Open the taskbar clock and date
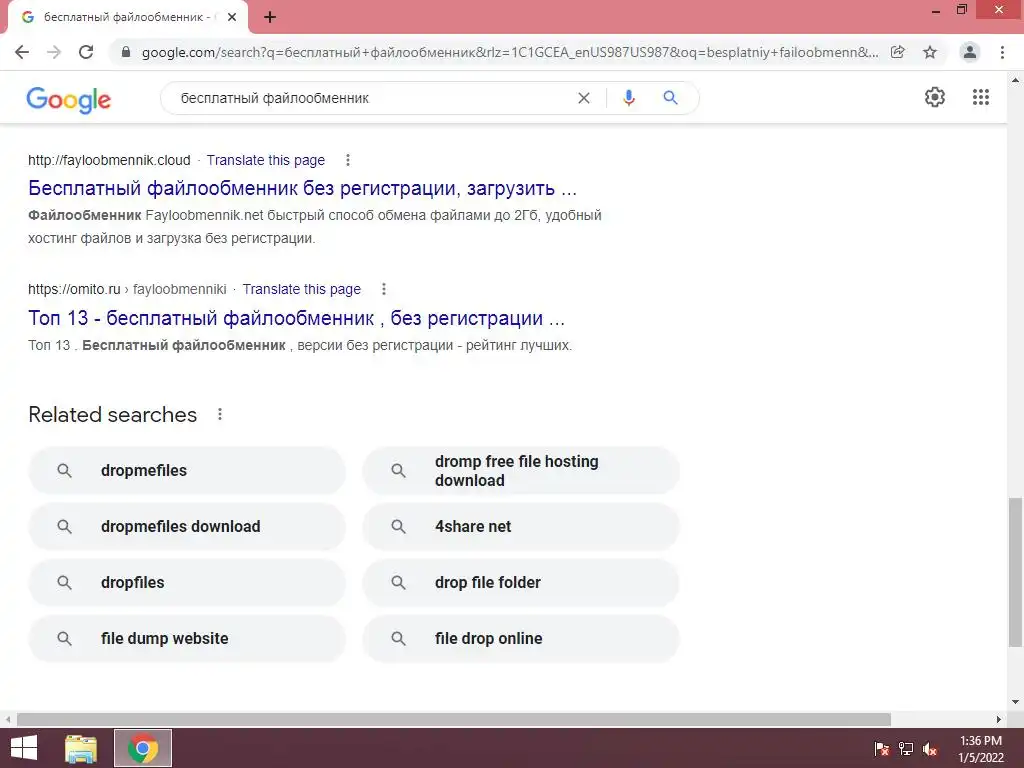Image resolution: width=1024 pixels, height=768 pixels. tap(980, 749)
